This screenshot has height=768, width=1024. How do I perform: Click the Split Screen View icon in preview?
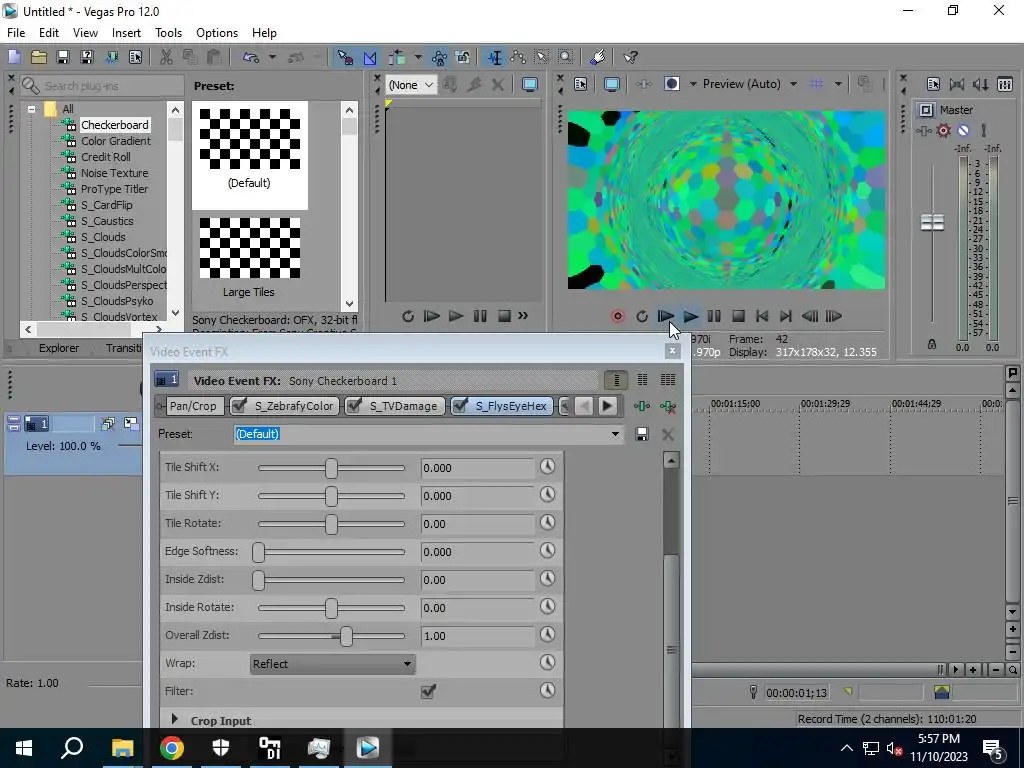(671, 84)
